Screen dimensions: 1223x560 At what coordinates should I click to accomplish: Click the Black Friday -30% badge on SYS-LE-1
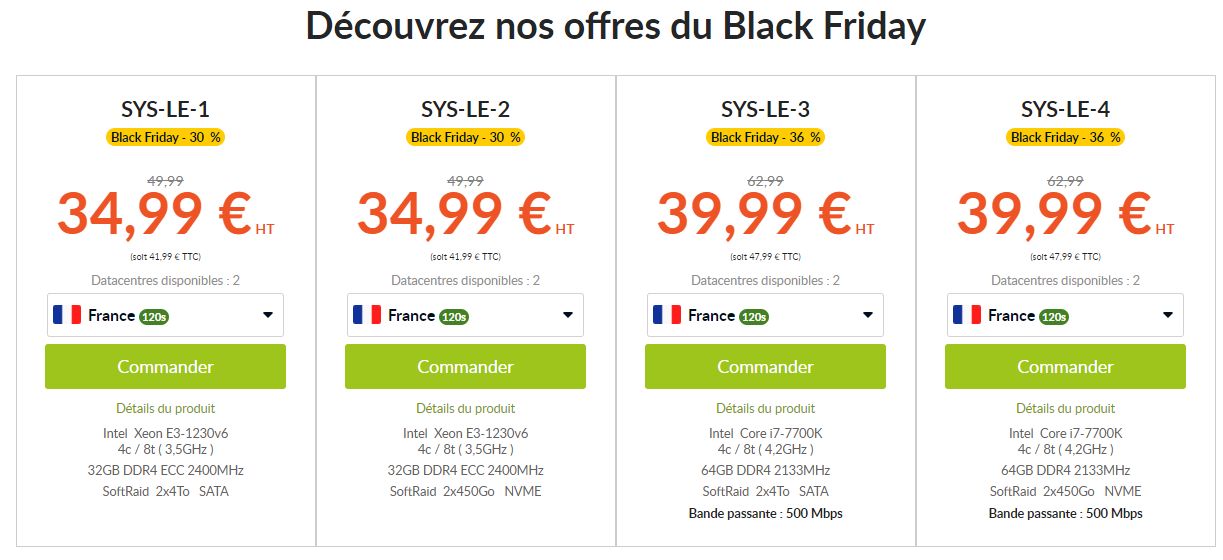166,137
